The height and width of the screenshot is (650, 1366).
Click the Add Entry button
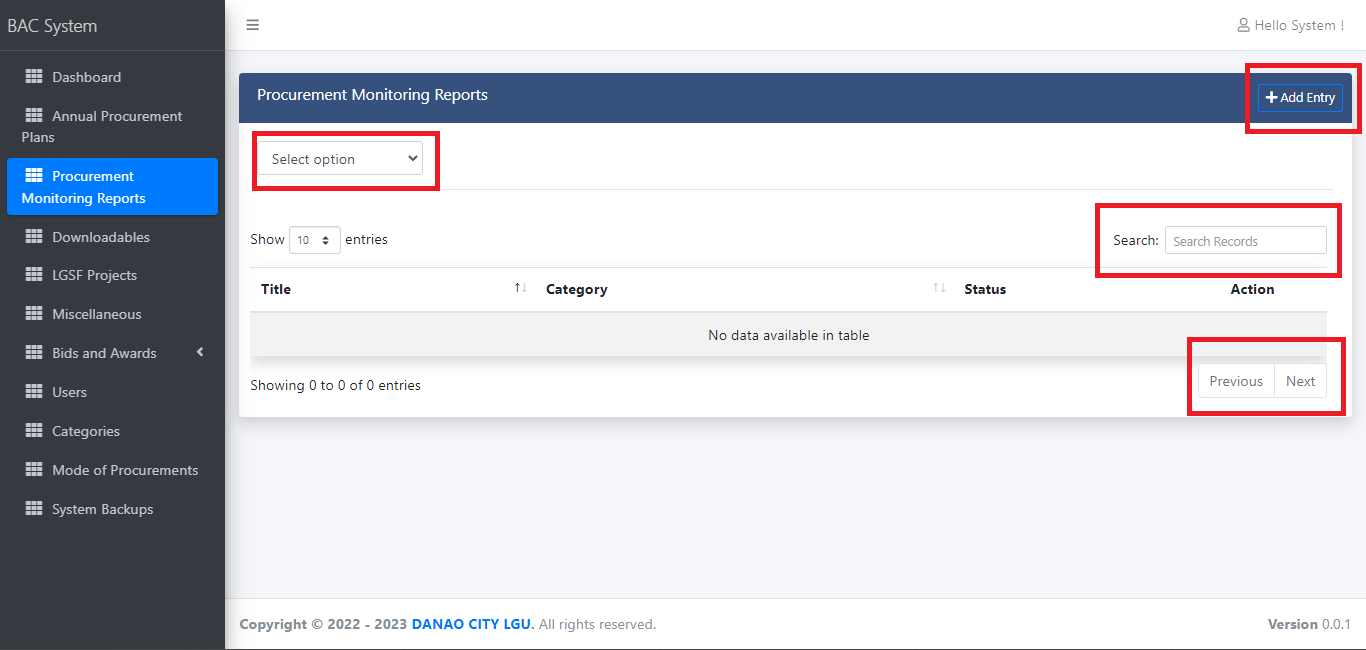1300,97
